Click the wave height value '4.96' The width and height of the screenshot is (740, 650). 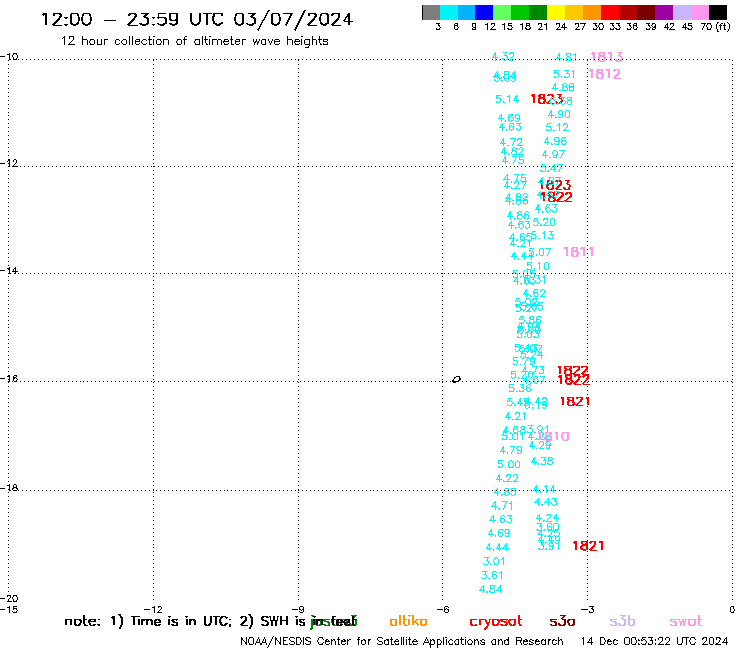(x=555, y=141)
